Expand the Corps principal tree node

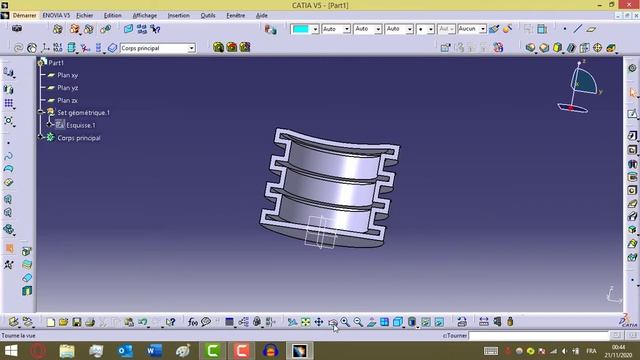pyautogui.click(x=40, y=137)
